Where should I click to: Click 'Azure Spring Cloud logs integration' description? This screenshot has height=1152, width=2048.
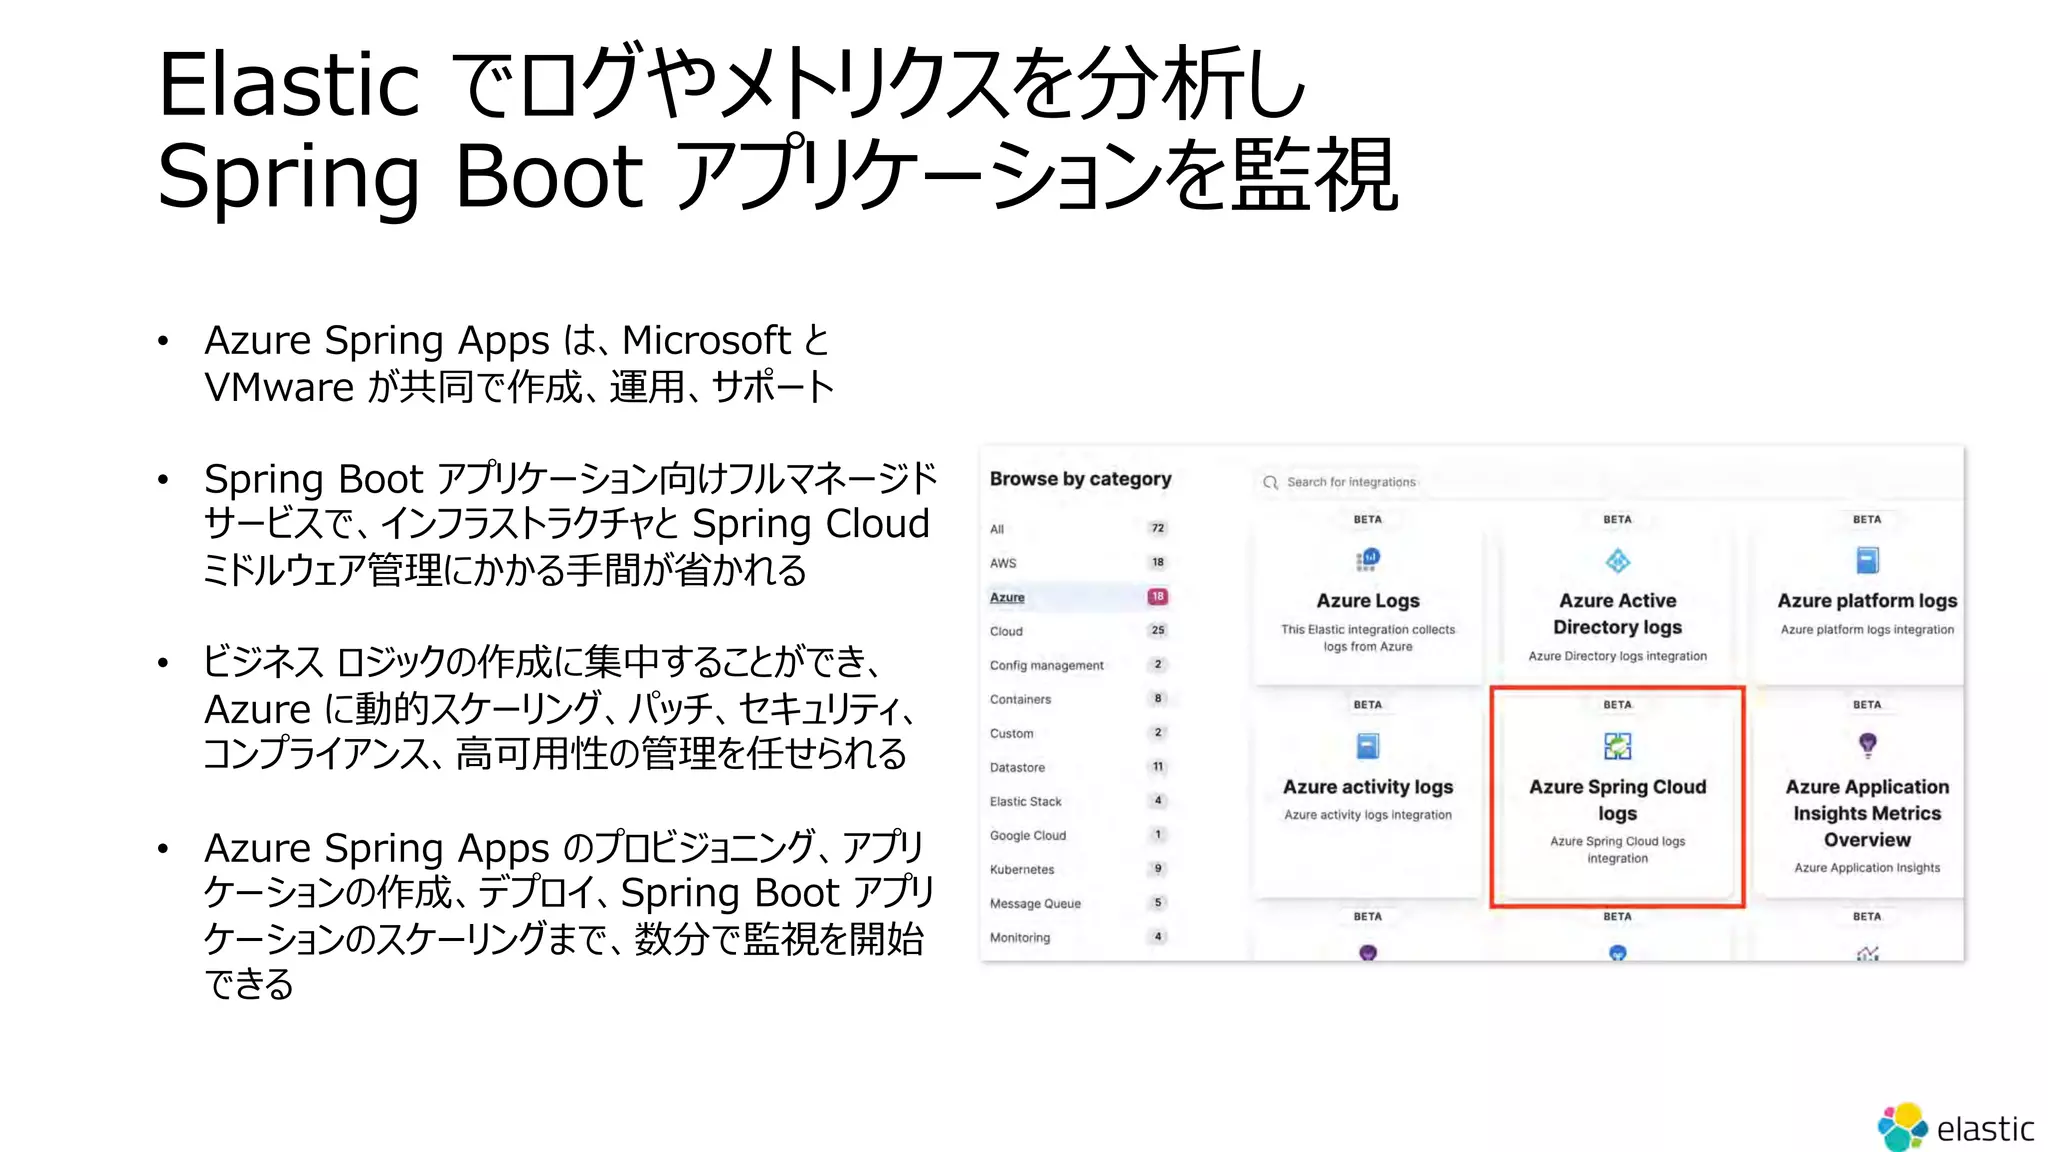1617,850
